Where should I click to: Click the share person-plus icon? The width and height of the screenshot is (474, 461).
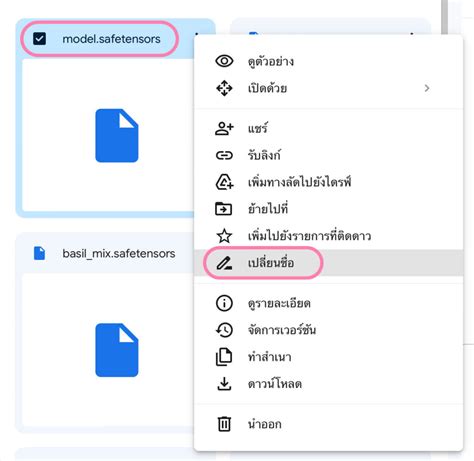224,128
